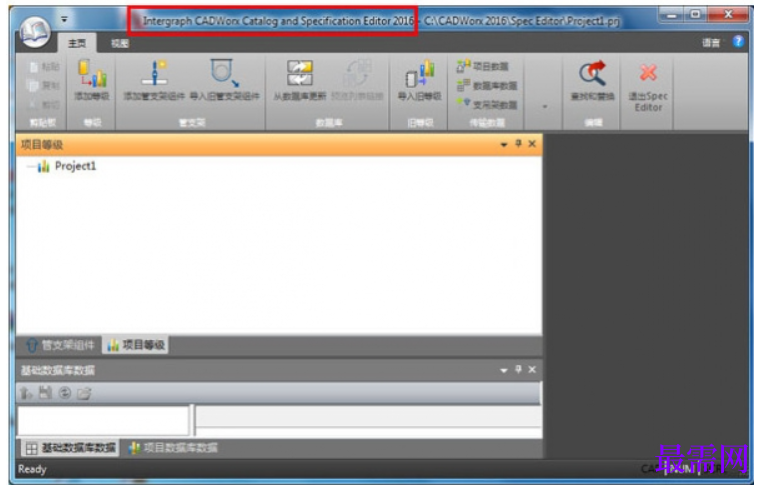The width and height of the screenshot is (767, 490).
Task: Open the 项目等级 panel dropdown arrow
Action: [x=504, y=145]
